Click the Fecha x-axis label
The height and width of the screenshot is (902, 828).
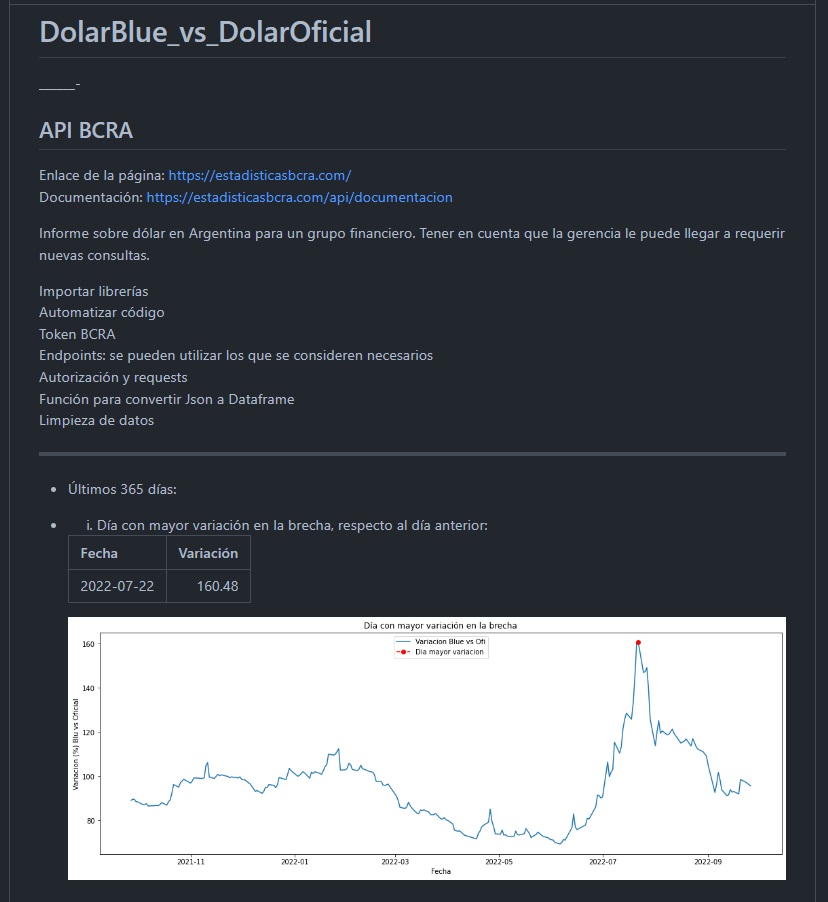[x=441, y=872]
